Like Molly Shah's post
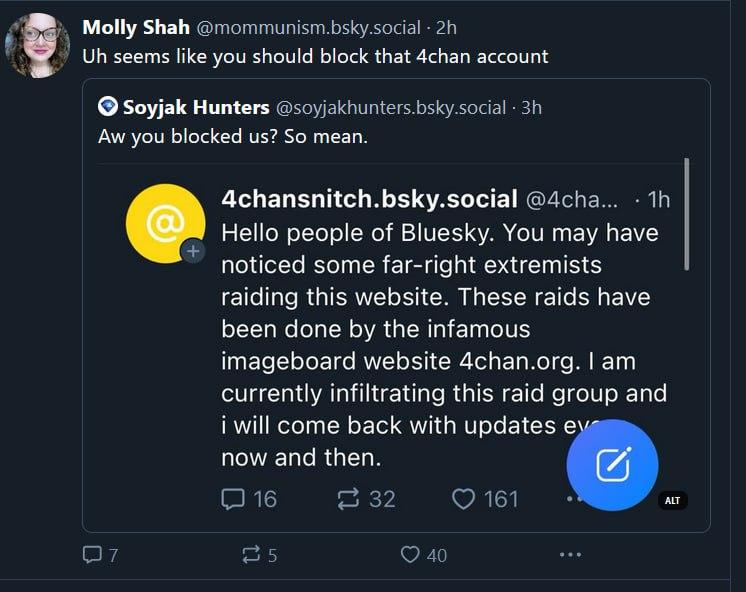Image resolution: width=746 pixels, height=592 pixels. [x=410, y=555]
